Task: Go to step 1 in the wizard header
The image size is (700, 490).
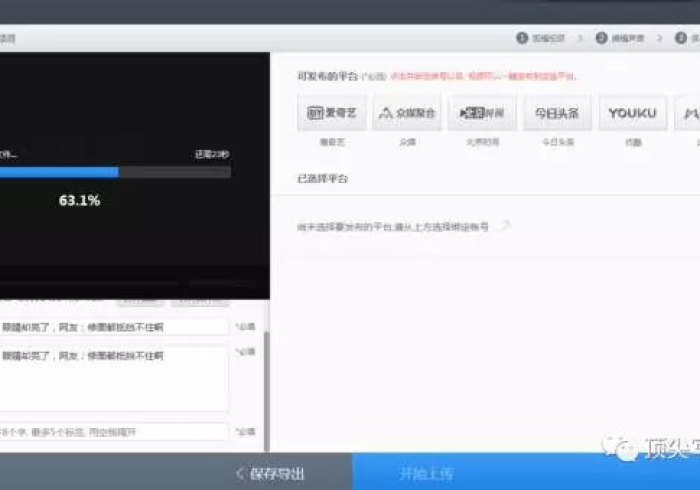Action: point(541,38)
